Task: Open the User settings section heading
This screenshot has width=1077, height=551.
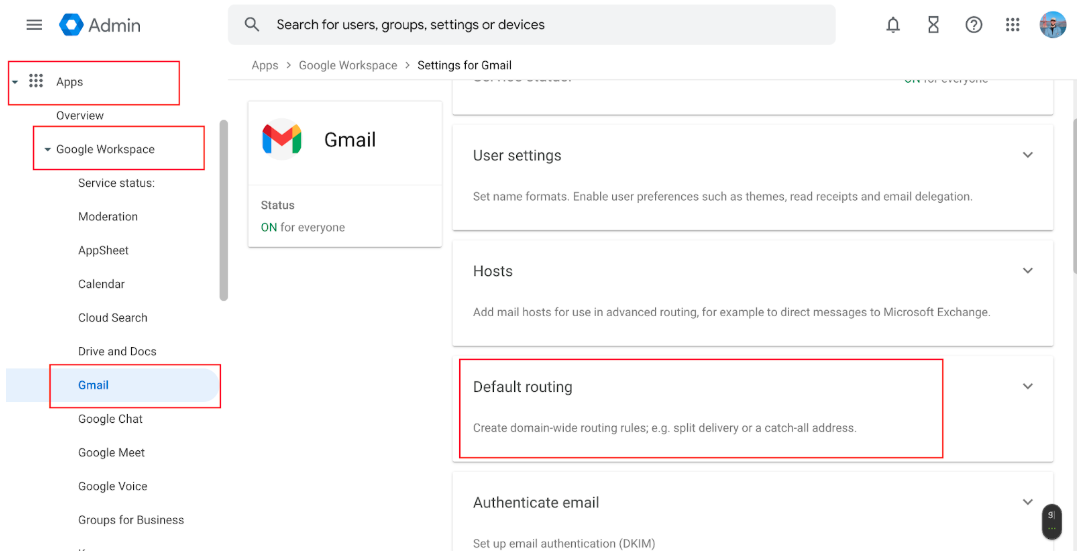Action: click(x=517, y=155)
